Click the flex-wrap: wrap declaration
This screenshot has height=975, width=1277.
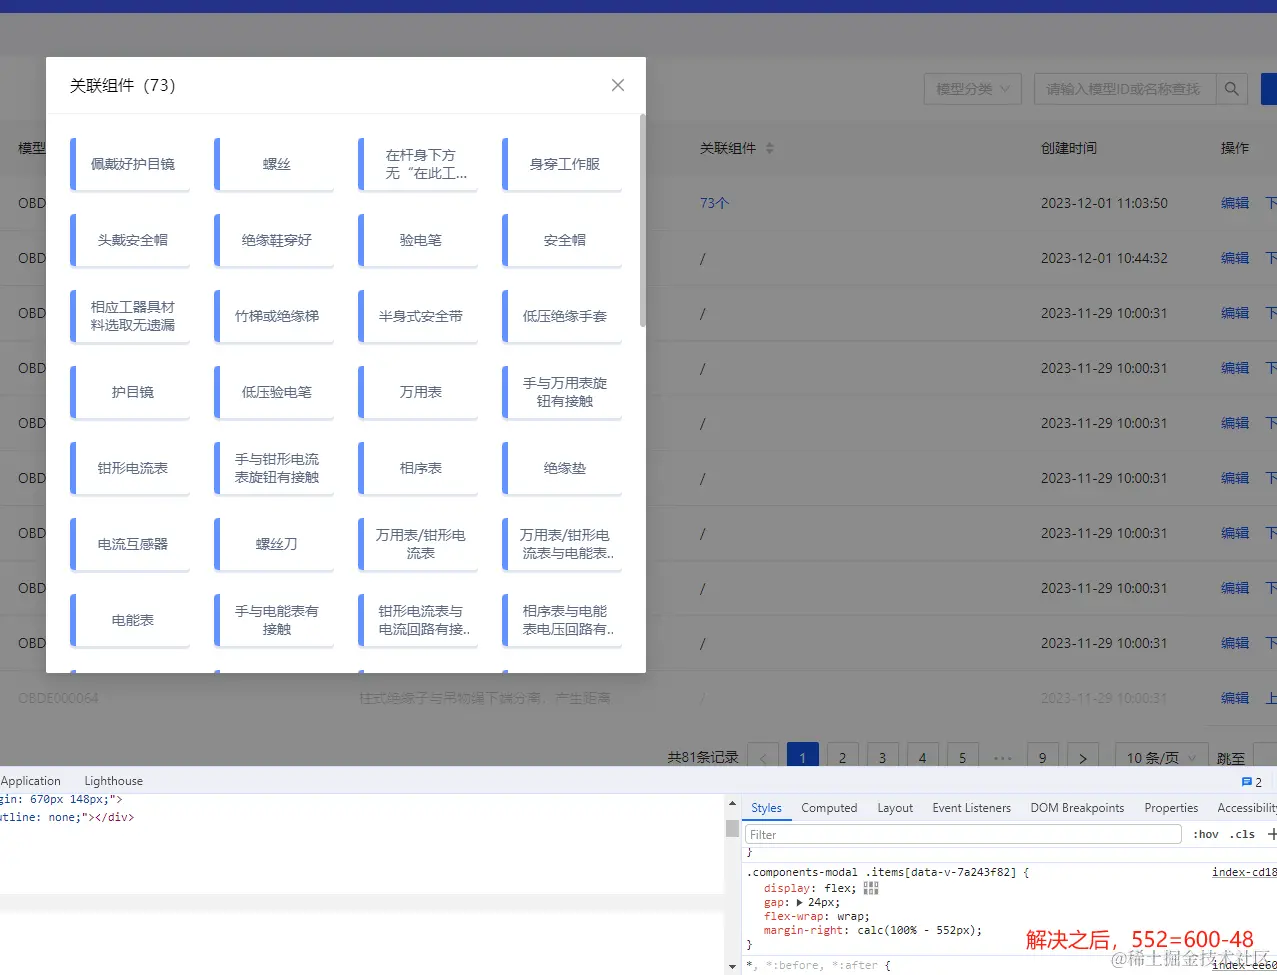[816, 916]
